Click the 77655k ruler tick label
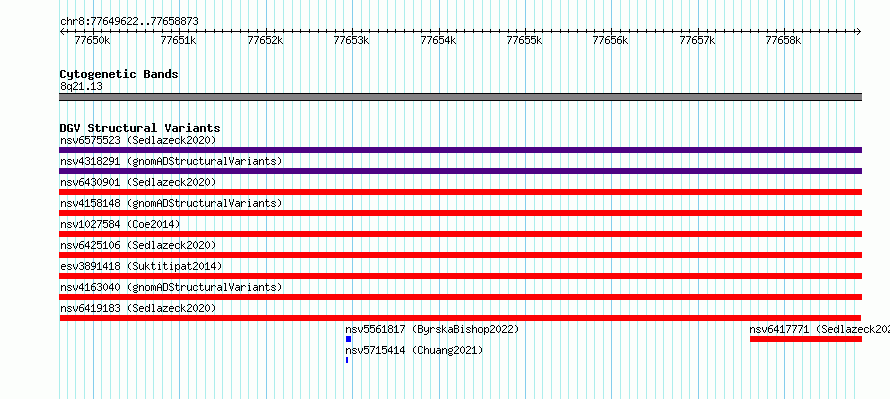The image size is (890, 399). (x=524, y=40)
